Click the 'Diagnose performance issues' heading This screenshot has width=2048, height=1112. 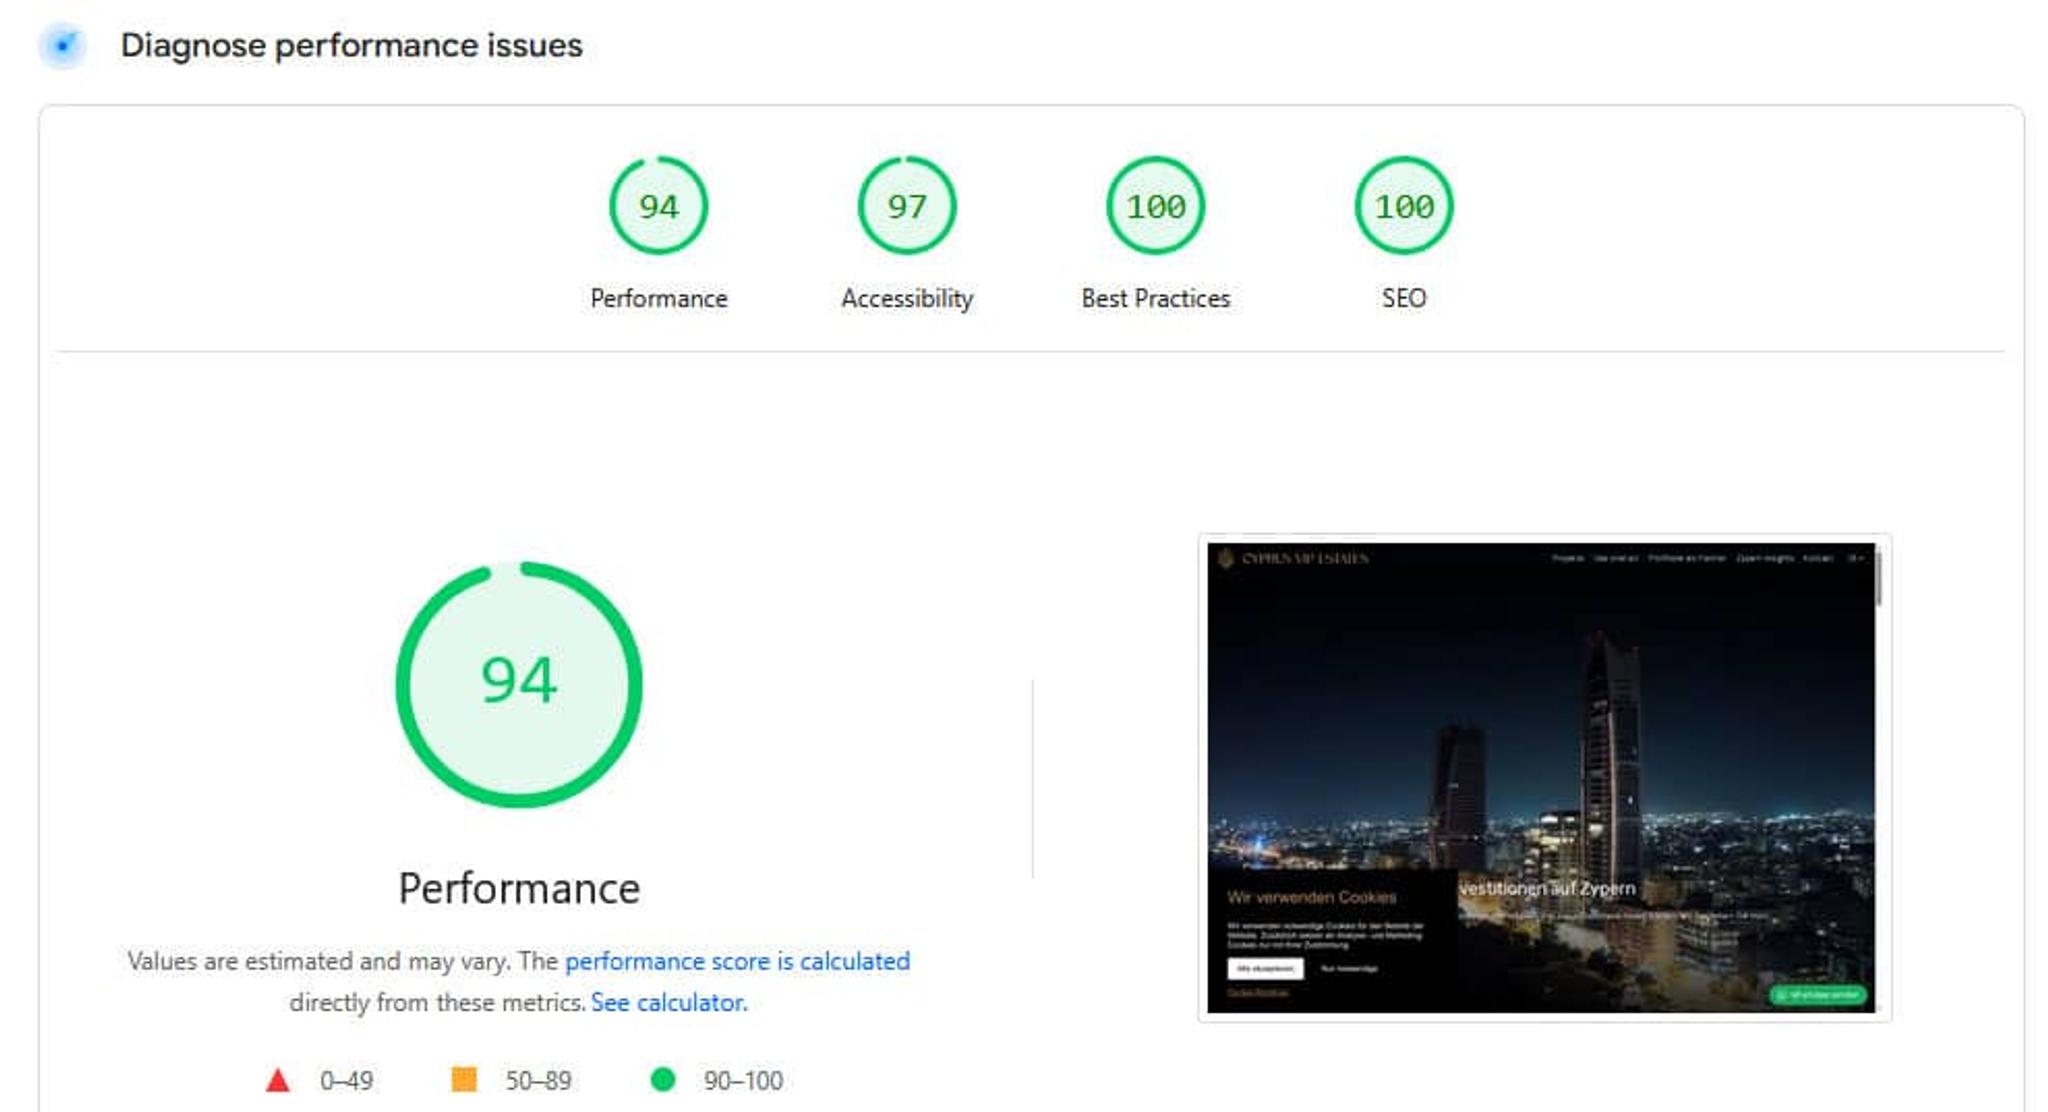click(x=351, y=45)
